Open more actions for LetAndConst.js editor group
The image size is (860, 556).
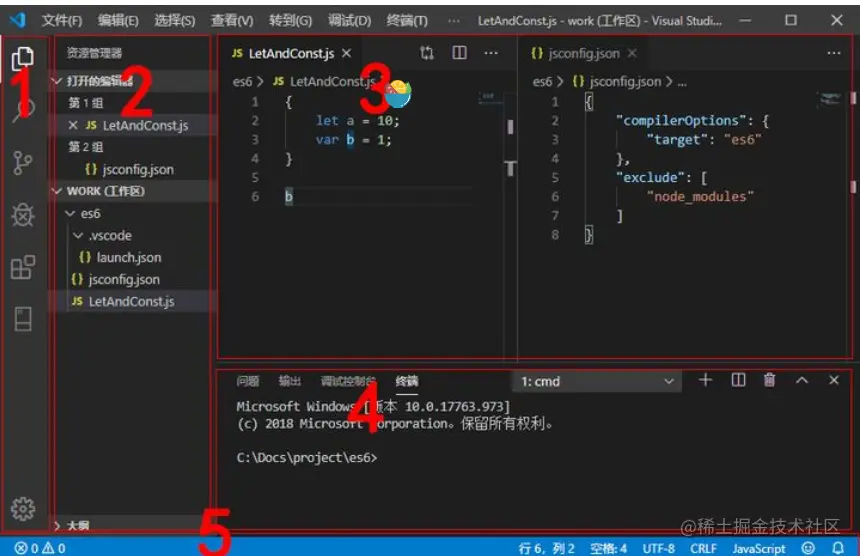coord(491,53)
